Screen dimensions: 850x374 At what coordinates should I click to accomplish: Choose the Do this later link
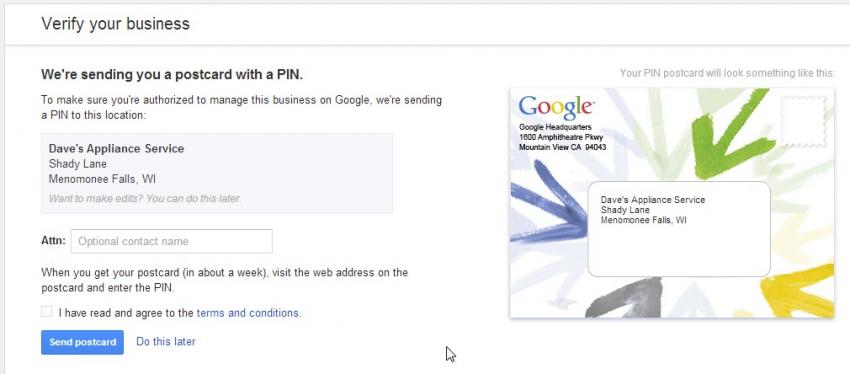point(166,341)
